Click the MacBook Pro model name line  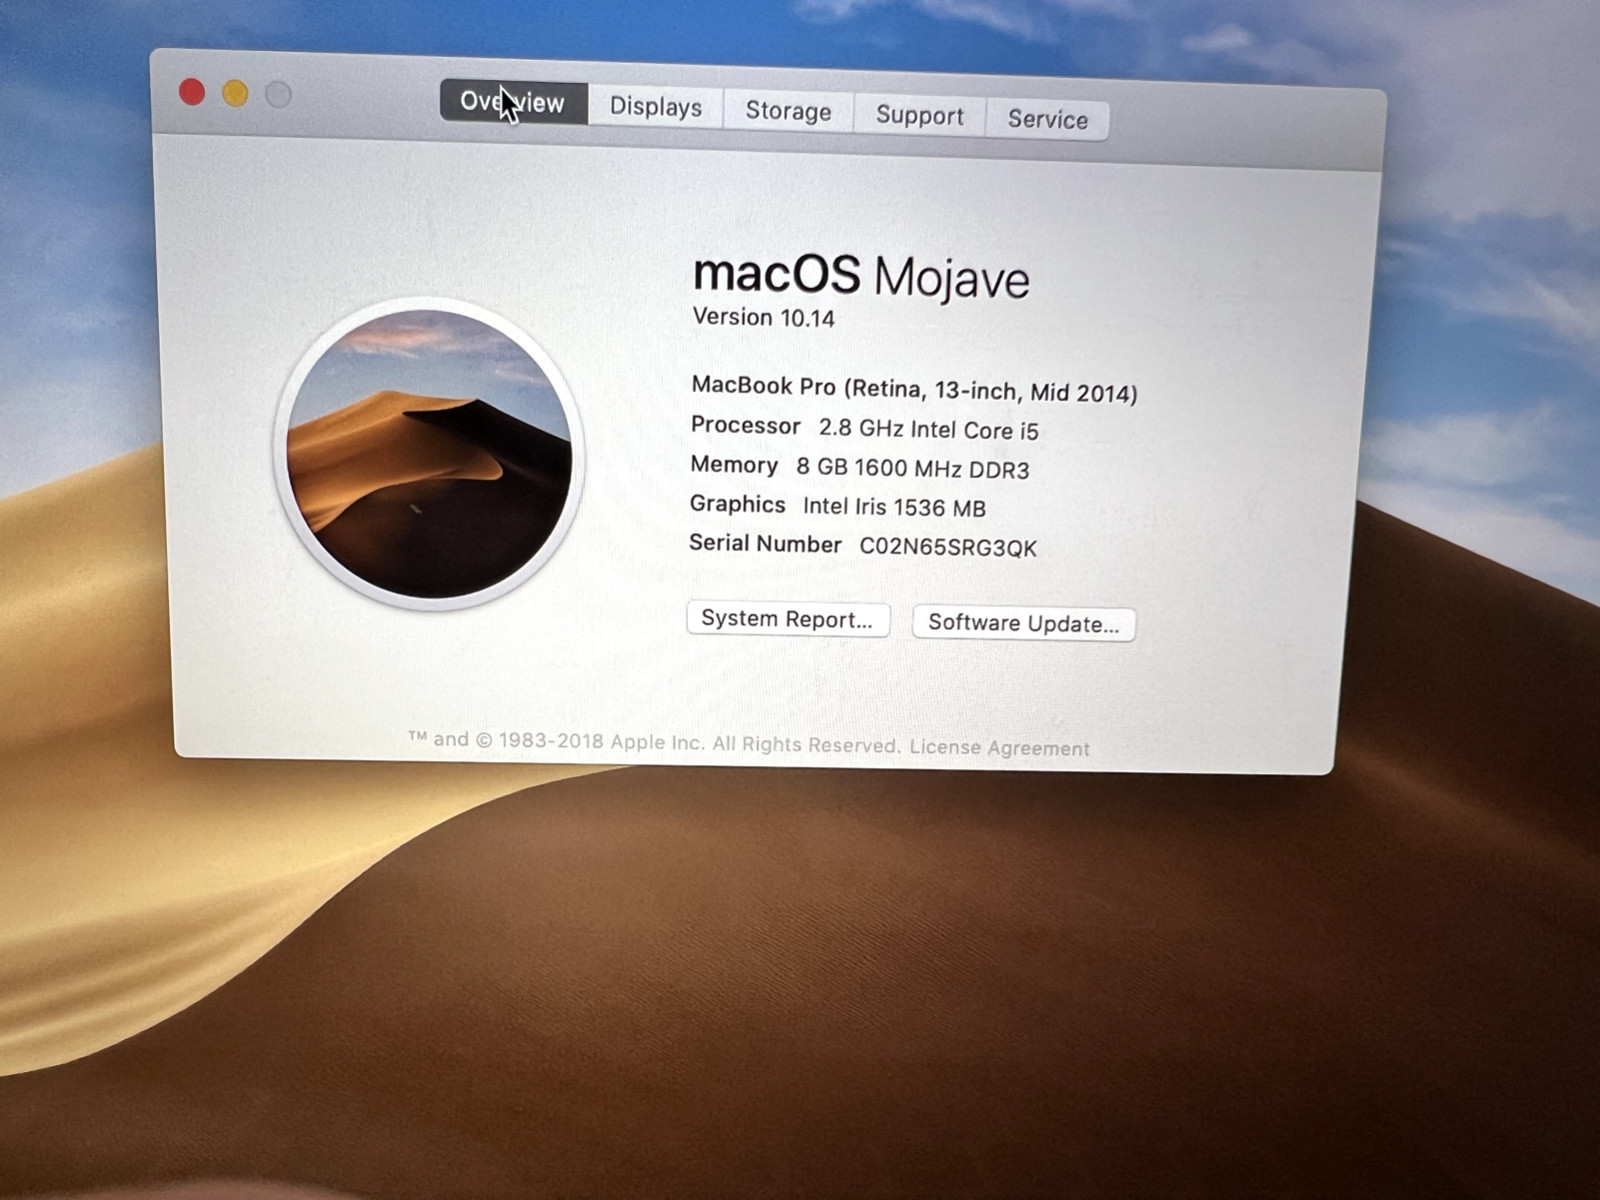[x=914, y=389]
